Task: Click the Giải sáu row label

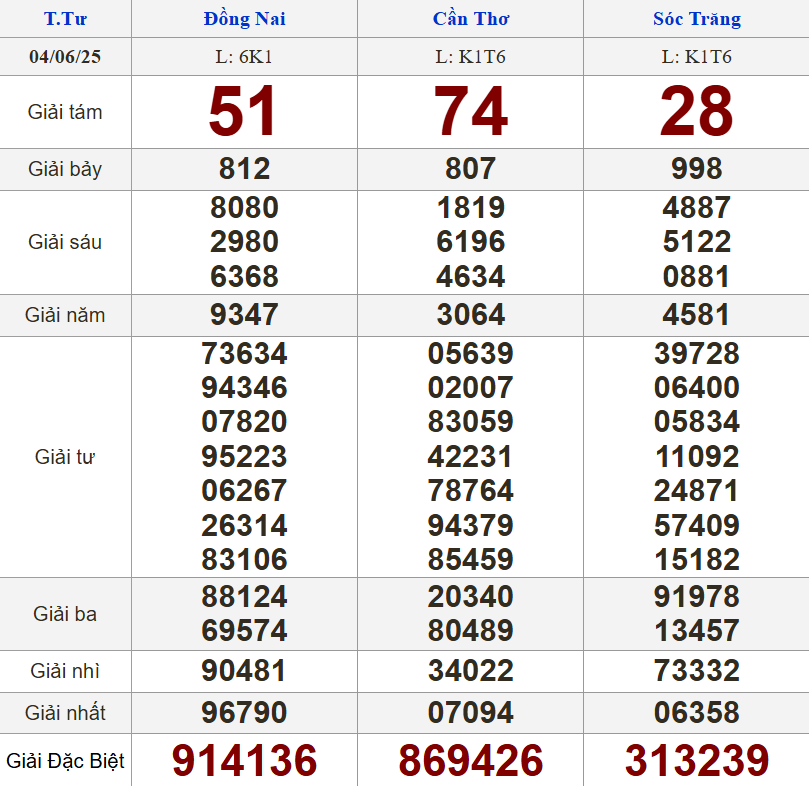Action: tap(65, 242)
